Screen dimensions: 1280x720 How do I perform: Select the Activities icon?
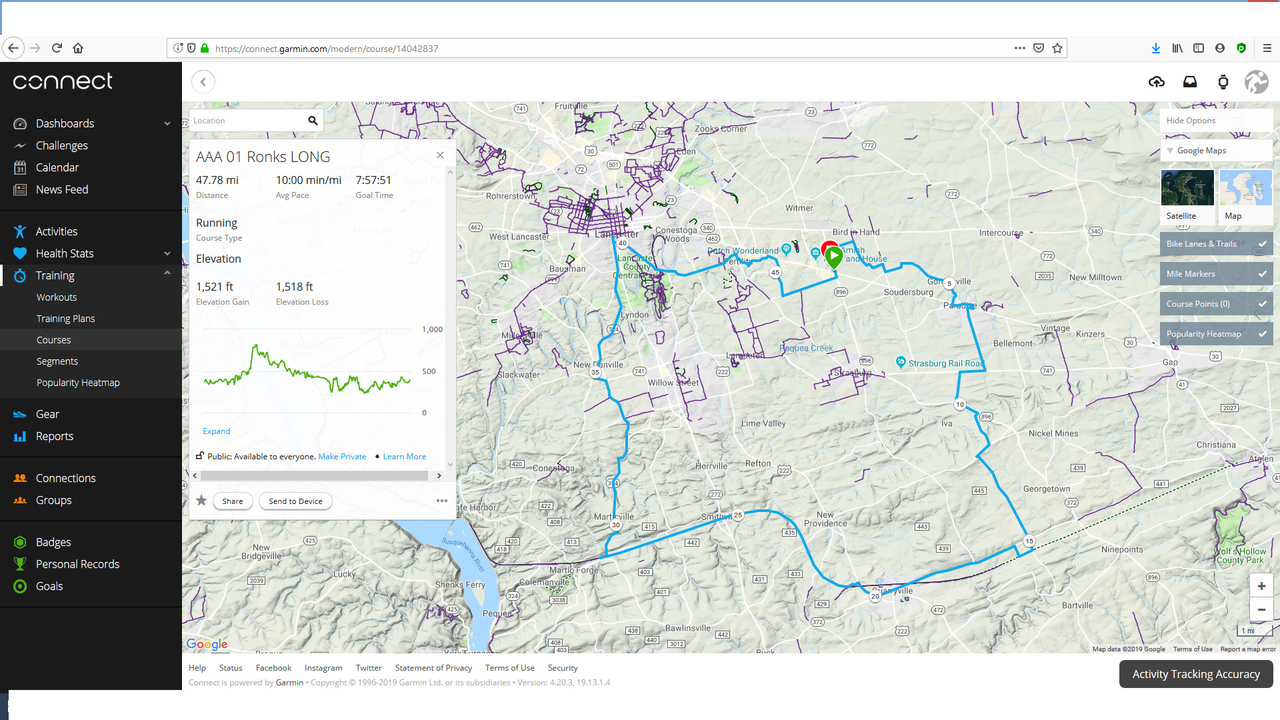20,232
